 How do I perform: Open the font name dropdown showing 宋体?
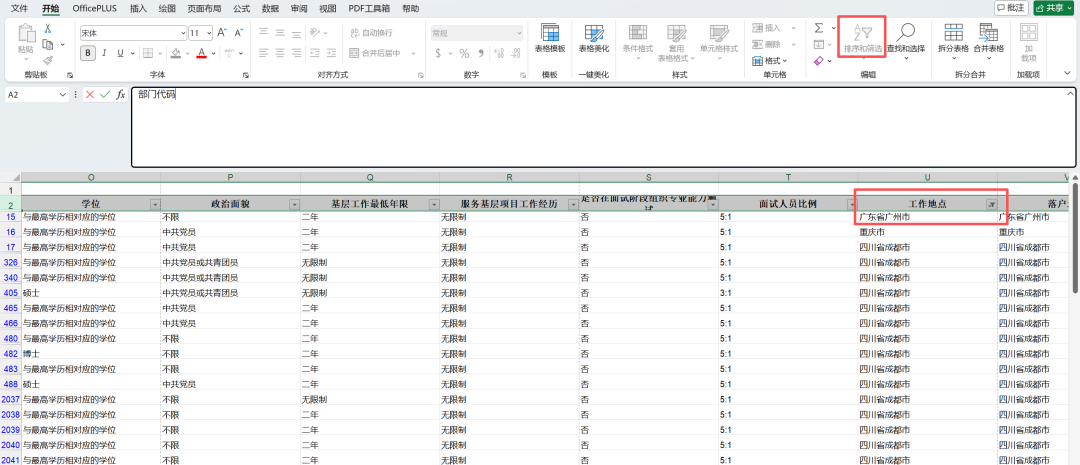183,32
